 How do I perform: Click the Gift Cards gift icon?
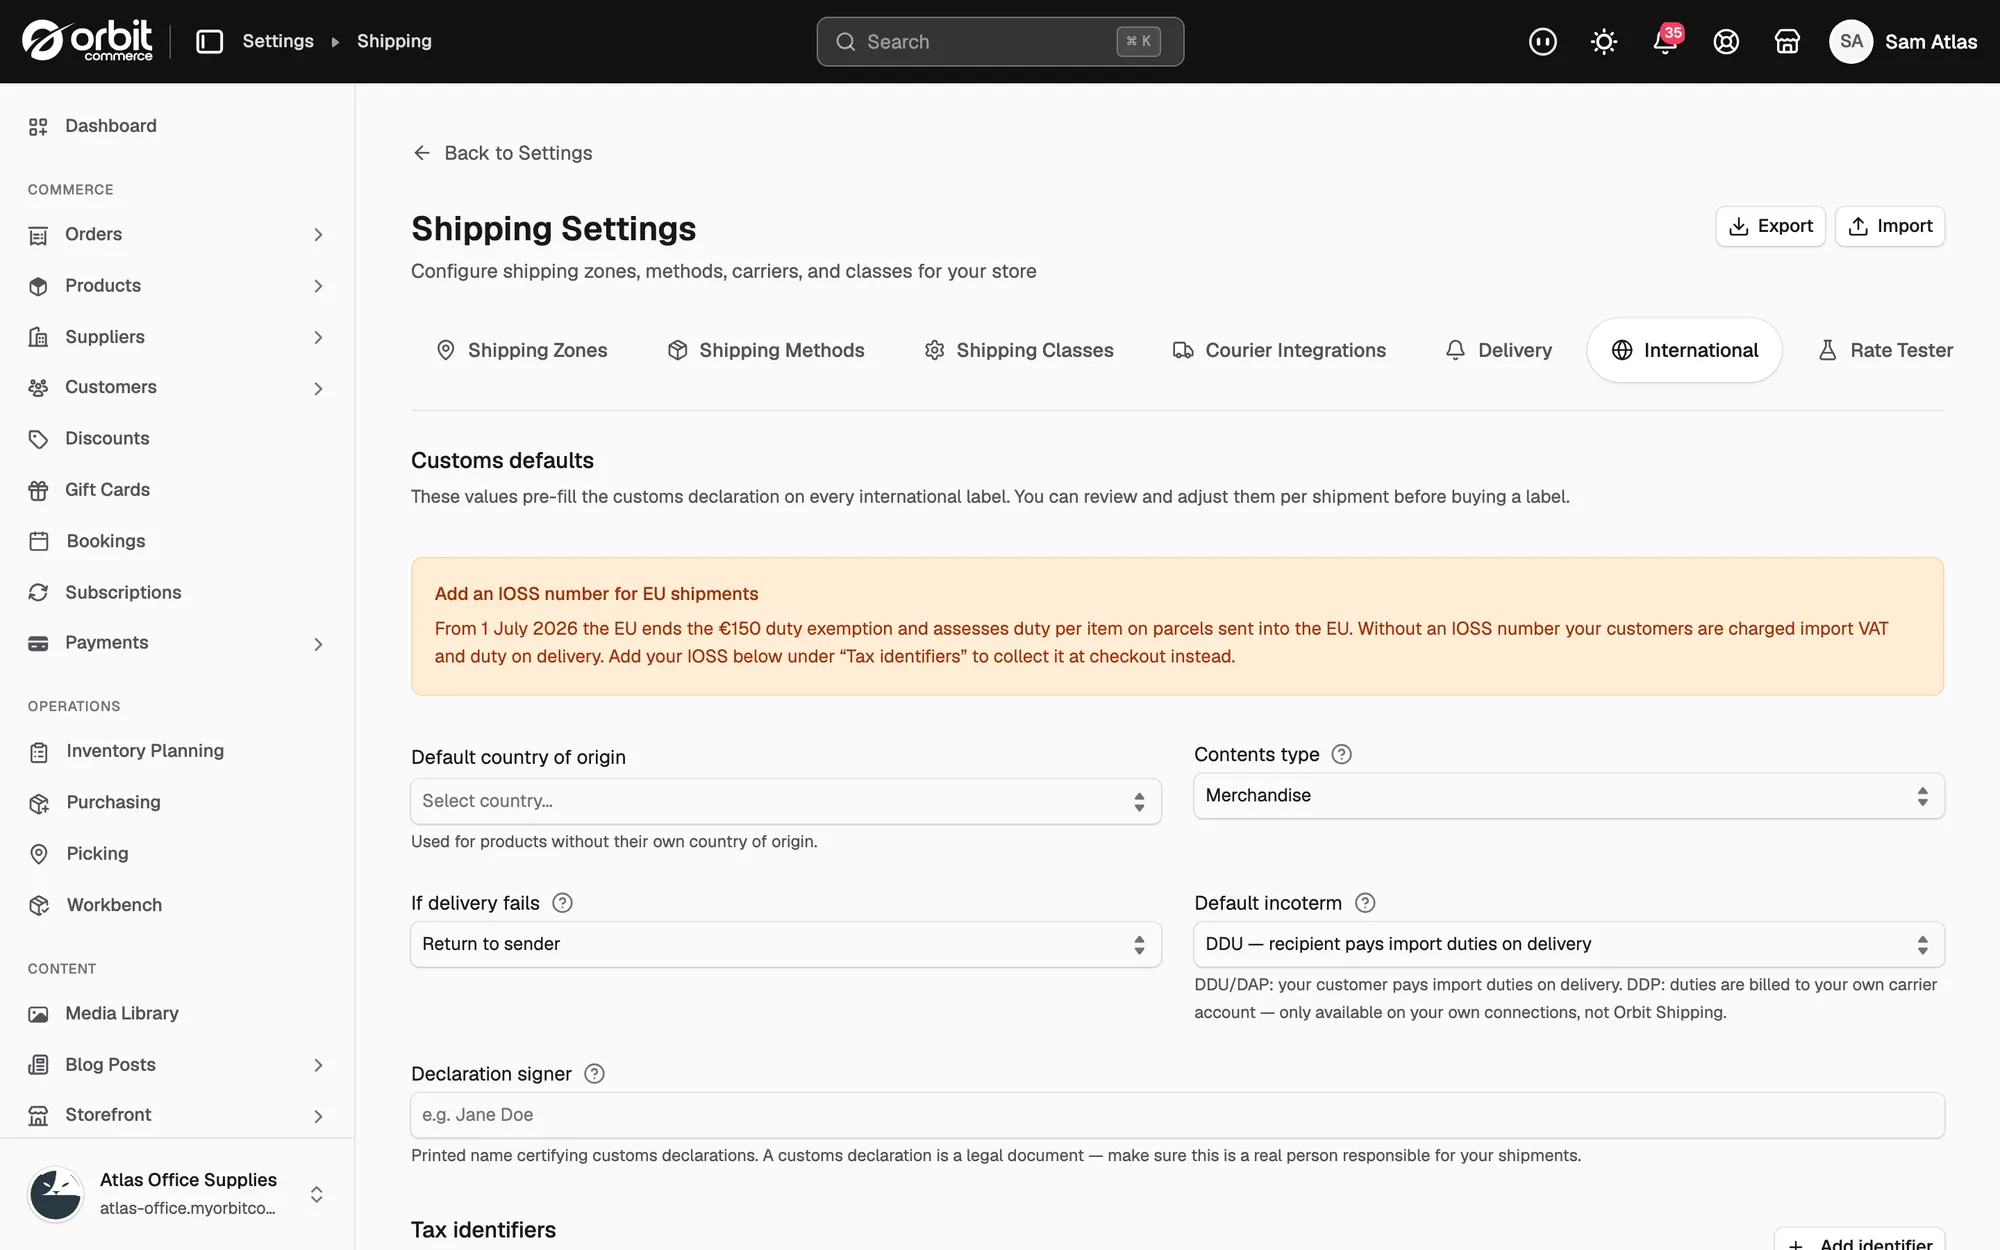(x=38, y=490)
